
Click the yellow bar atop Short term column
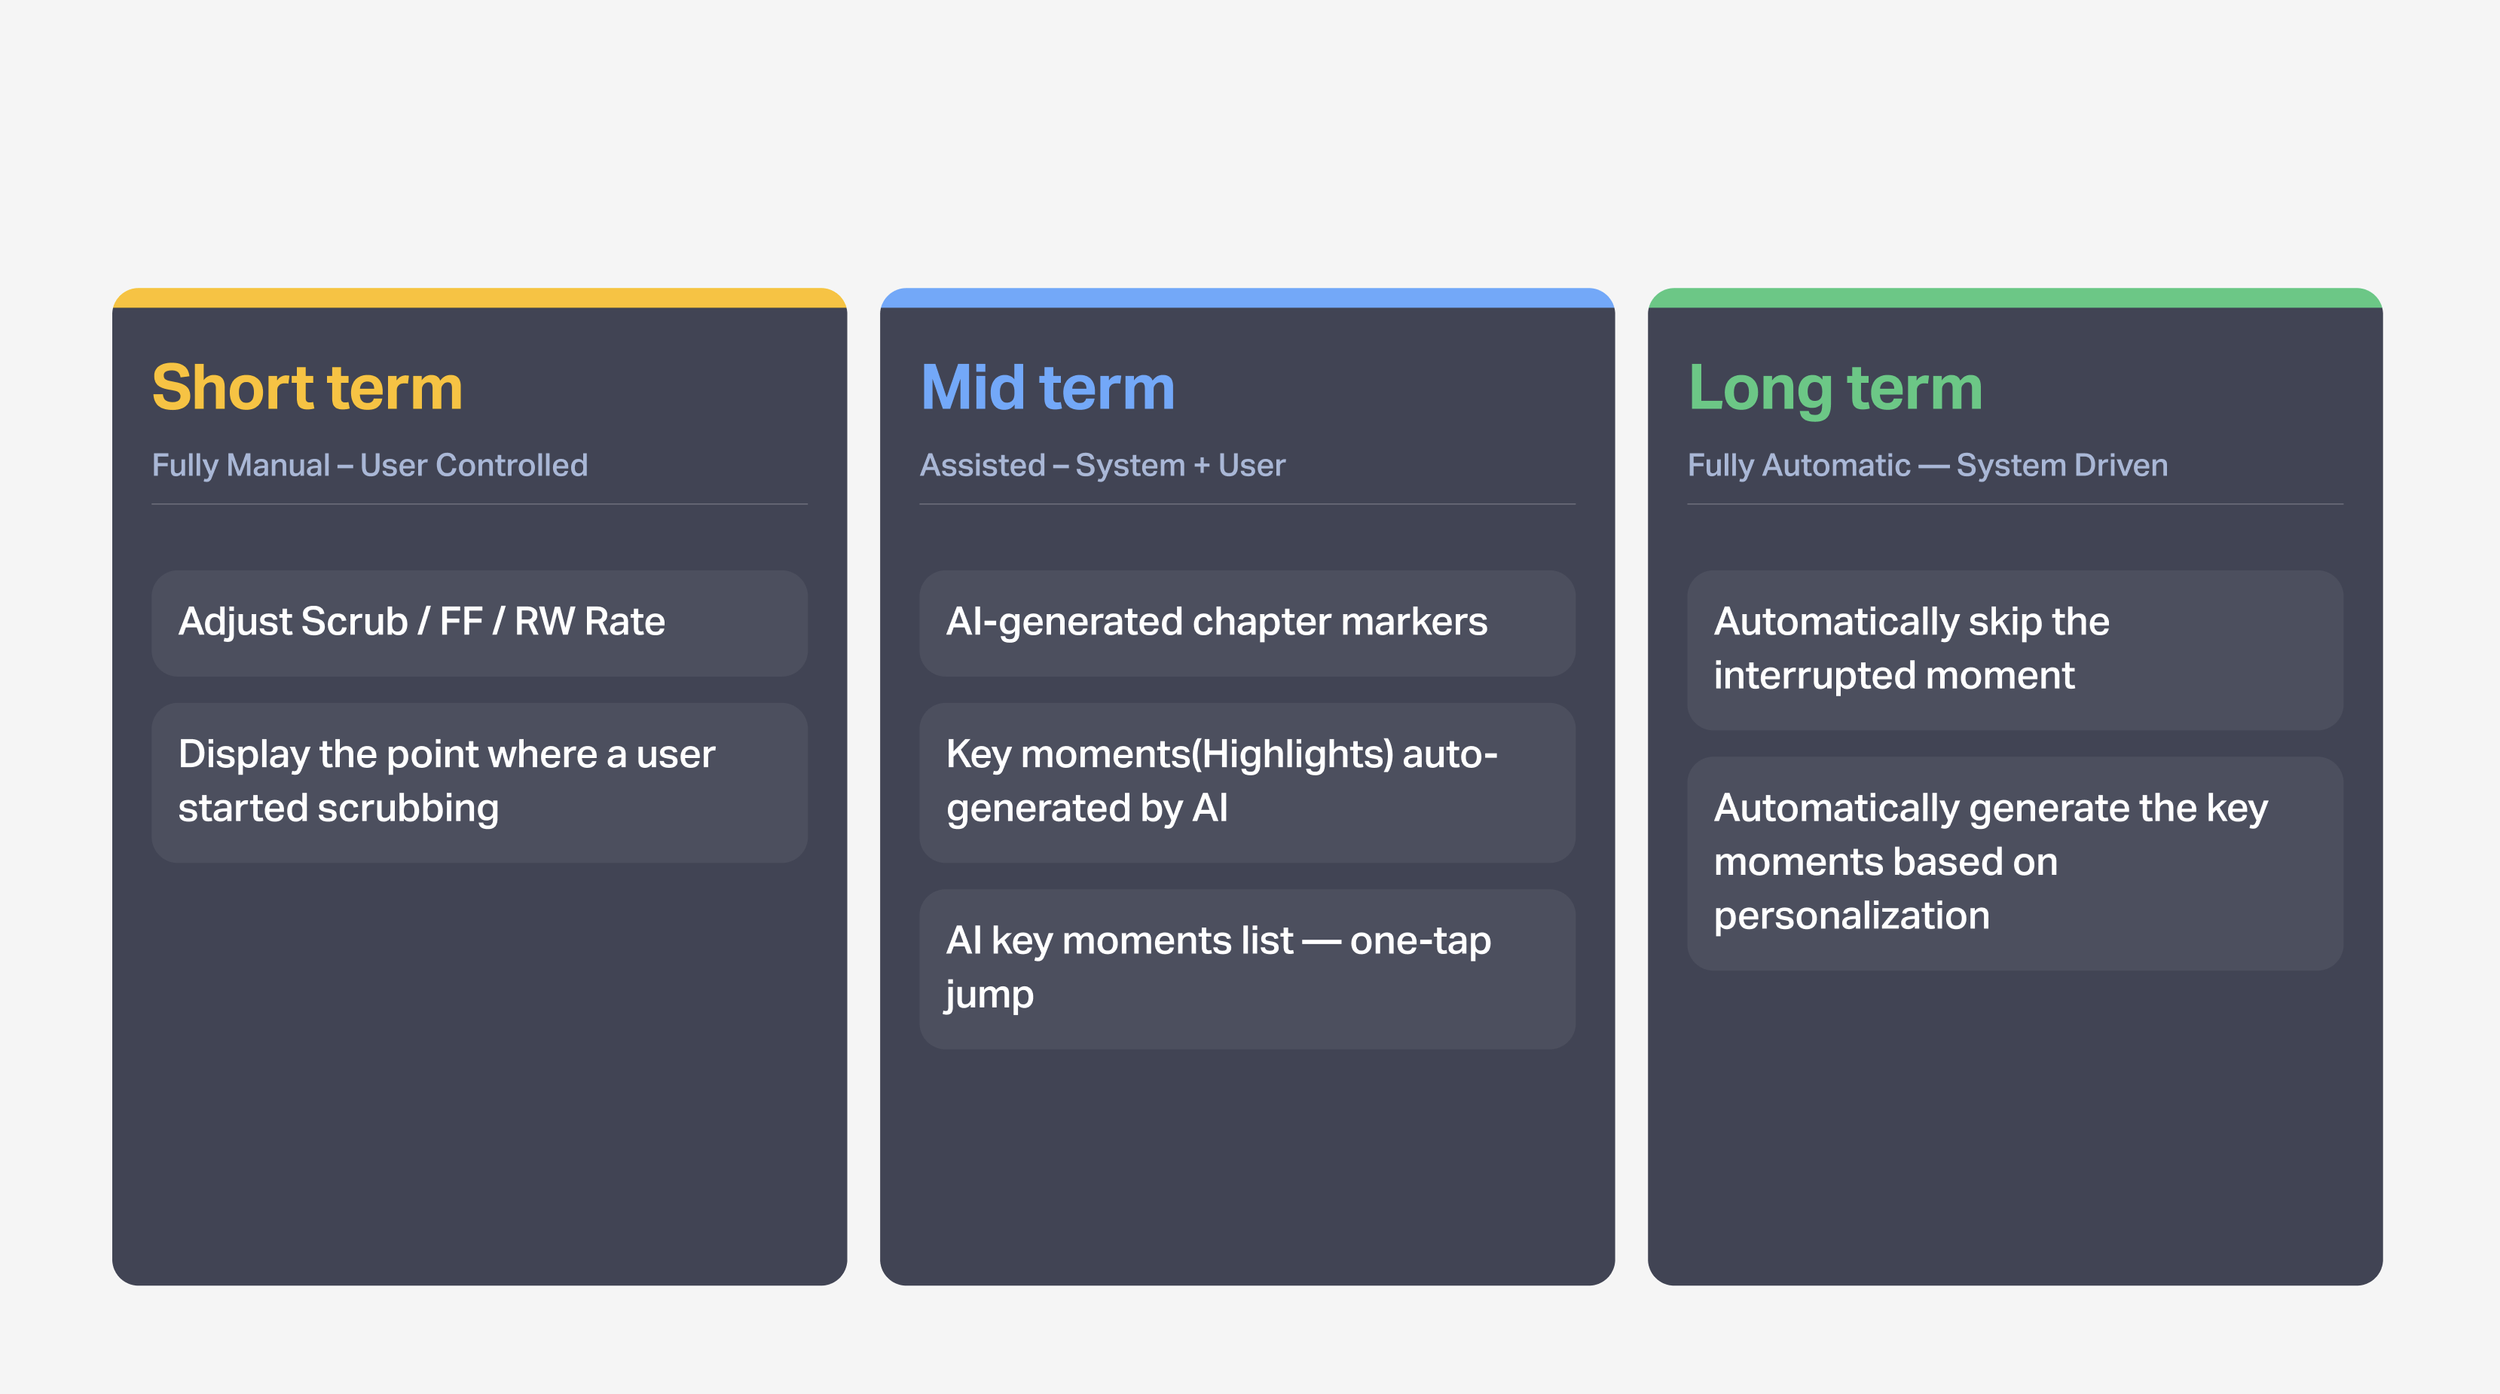pos(479,298)
